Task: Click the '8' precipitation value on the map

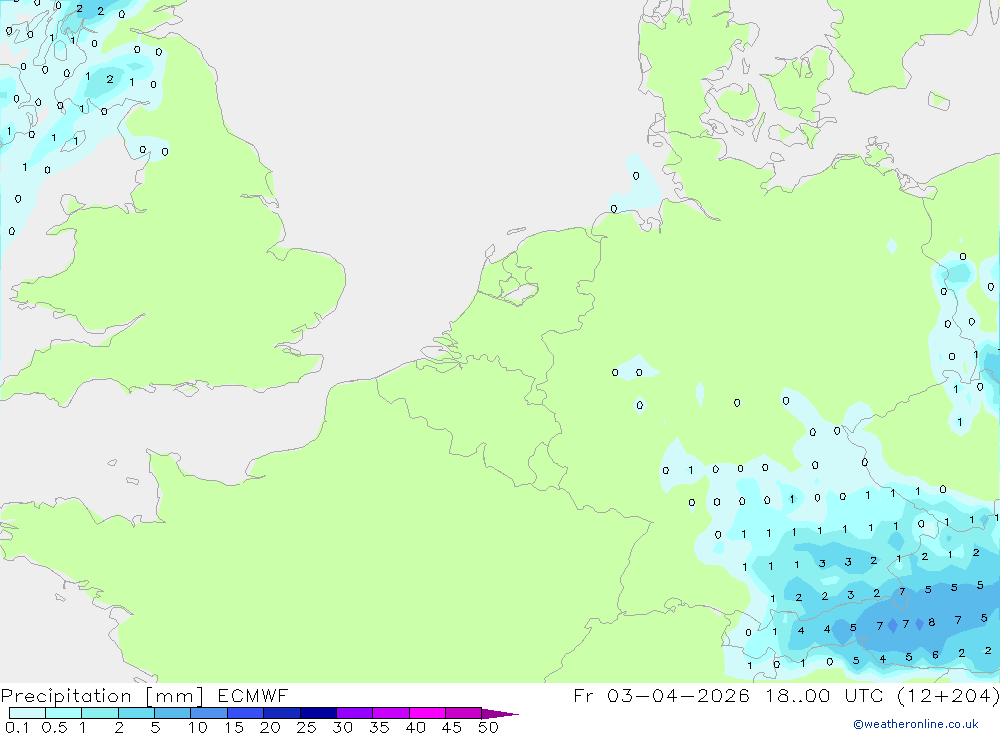Action: pyautogui.click(x=932, y=622)
